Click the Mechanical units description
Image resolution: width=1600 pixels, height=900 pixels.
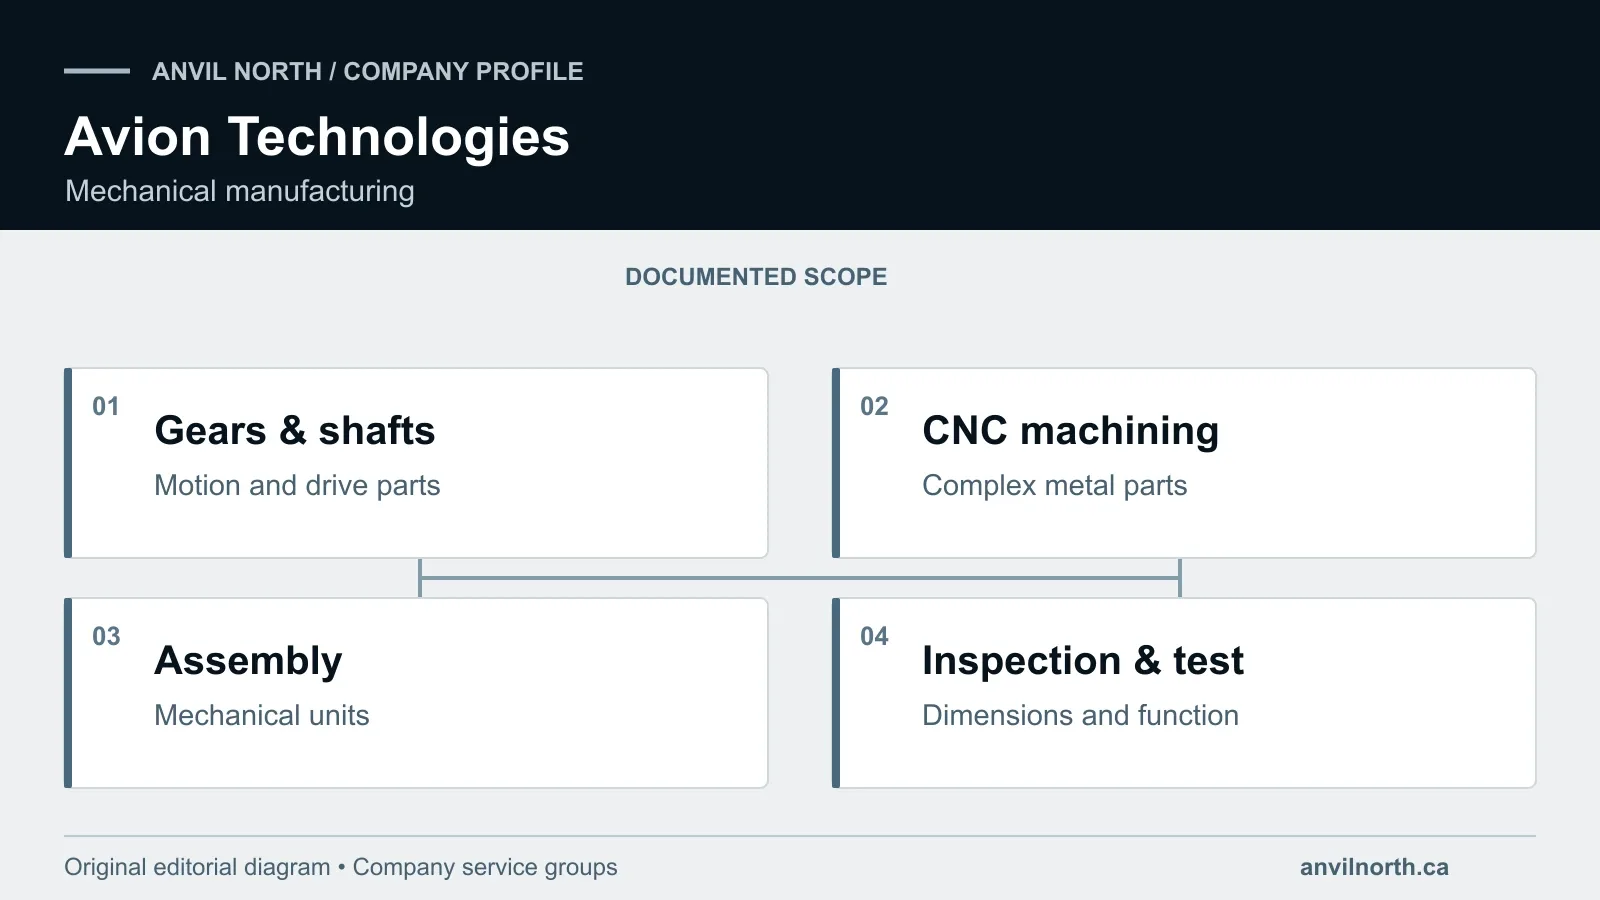pyautogui.click(x=262, y=716)
